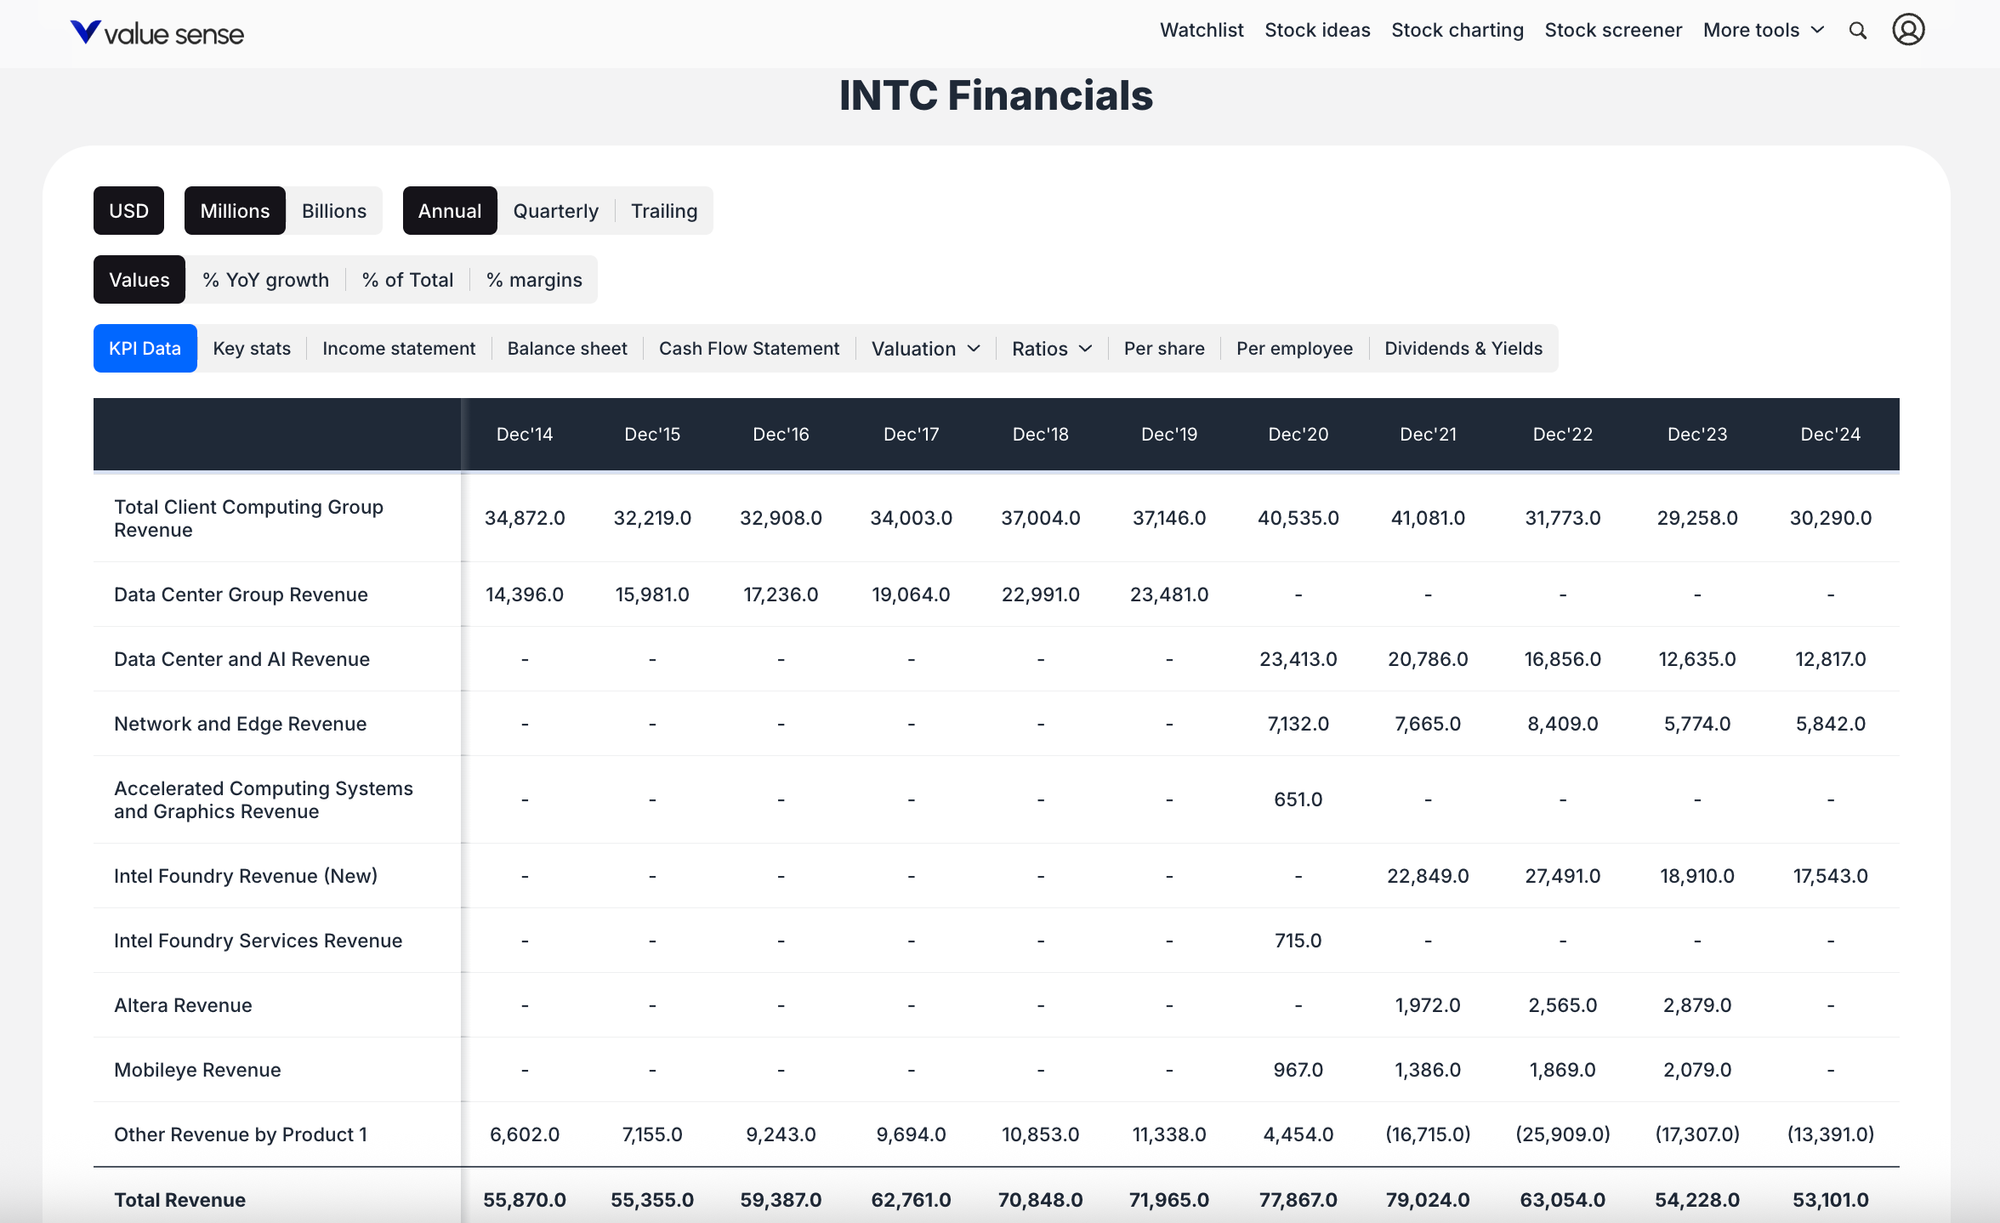The height and width of the screenshot is (1223, 2000).
Task: Open the Watchlist page
Action: [x=1201, y=30]
